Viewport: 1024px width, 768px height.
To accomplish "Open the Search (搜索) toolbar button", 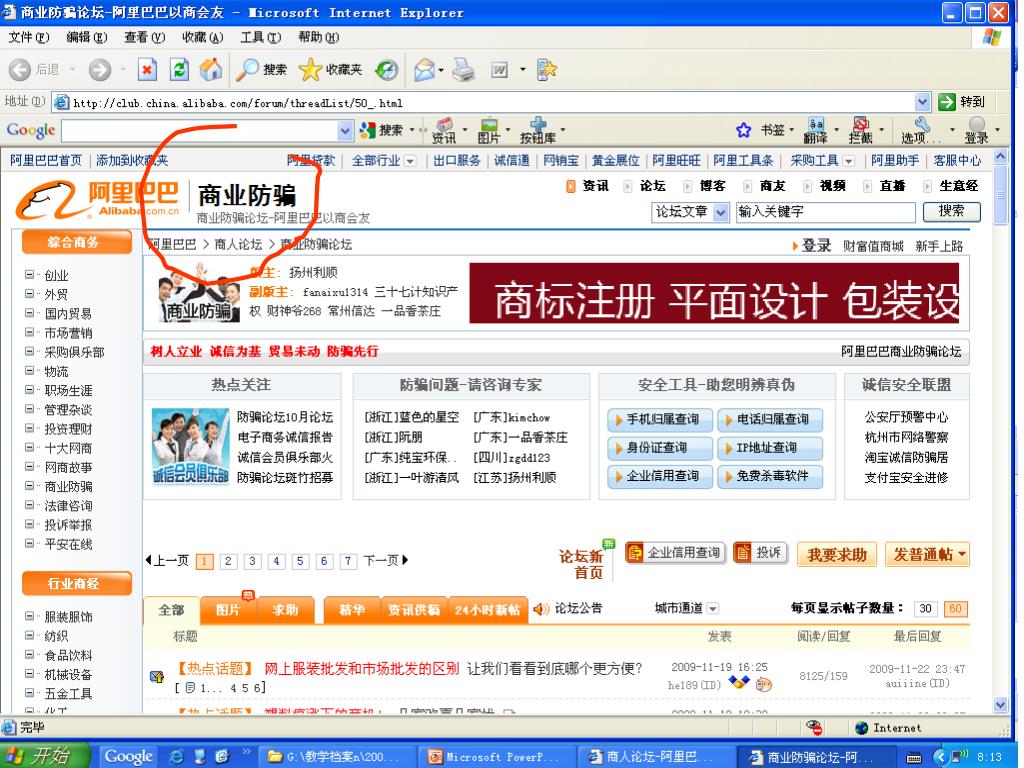I will click(x=261, y=69).
